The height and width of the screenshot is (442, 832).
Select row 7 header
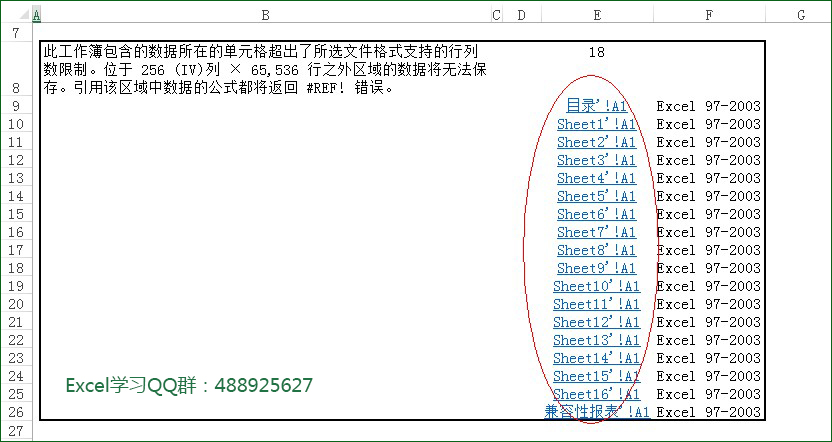point(16,33)
